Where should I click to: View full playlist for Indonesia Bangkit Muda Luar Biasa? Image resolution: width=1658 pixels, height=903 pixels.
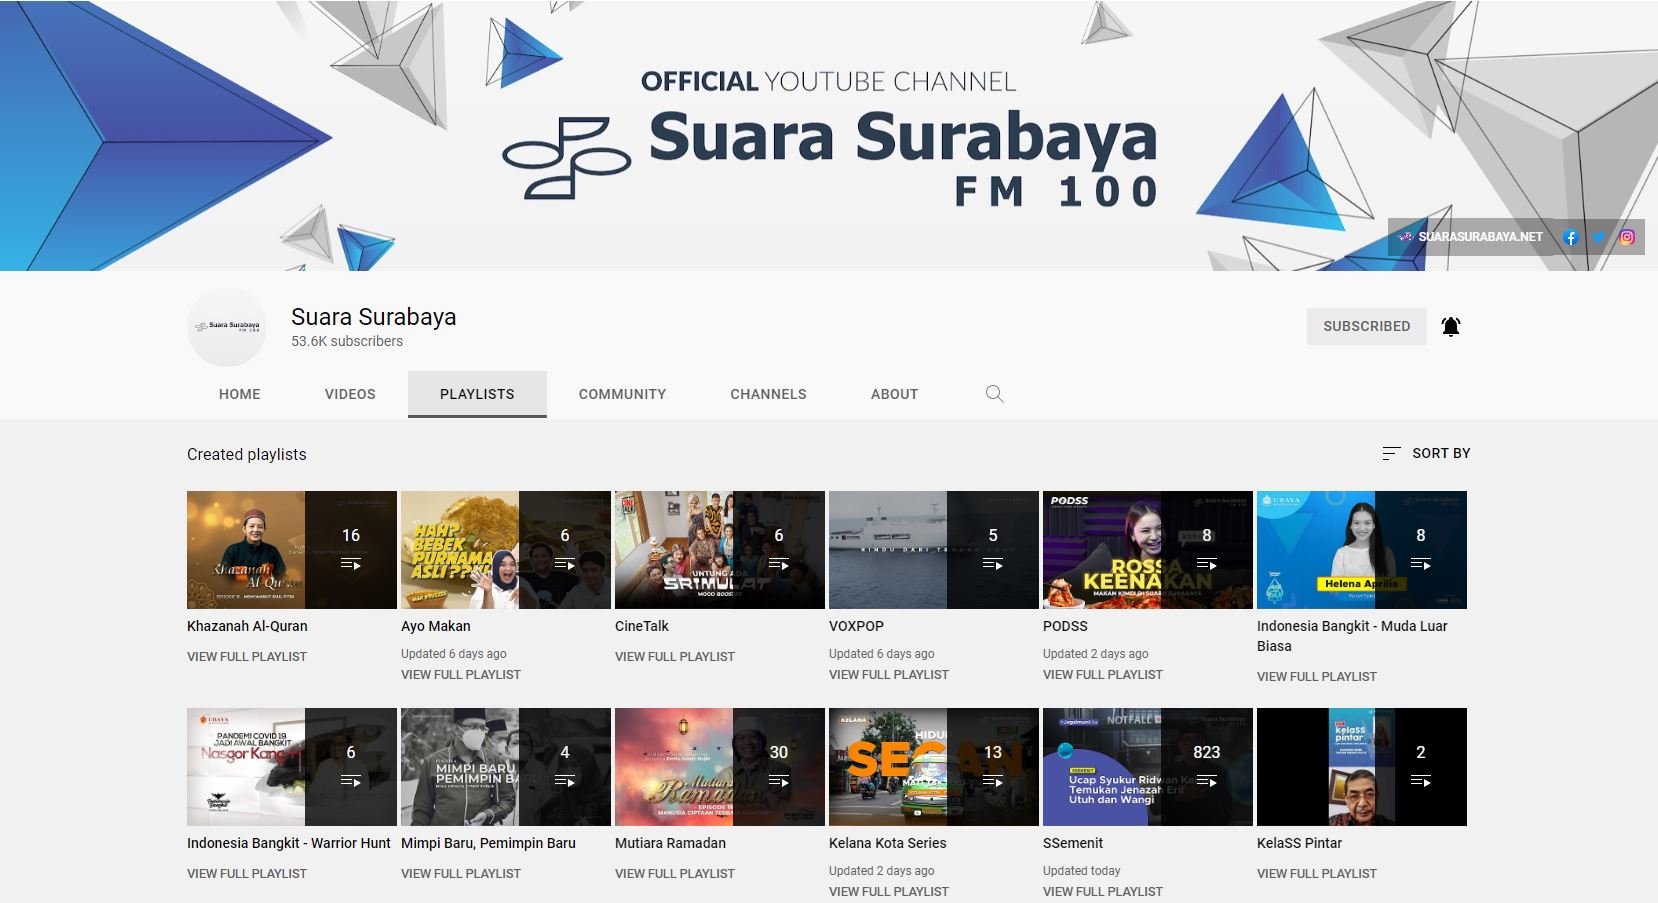point(1317,677)
